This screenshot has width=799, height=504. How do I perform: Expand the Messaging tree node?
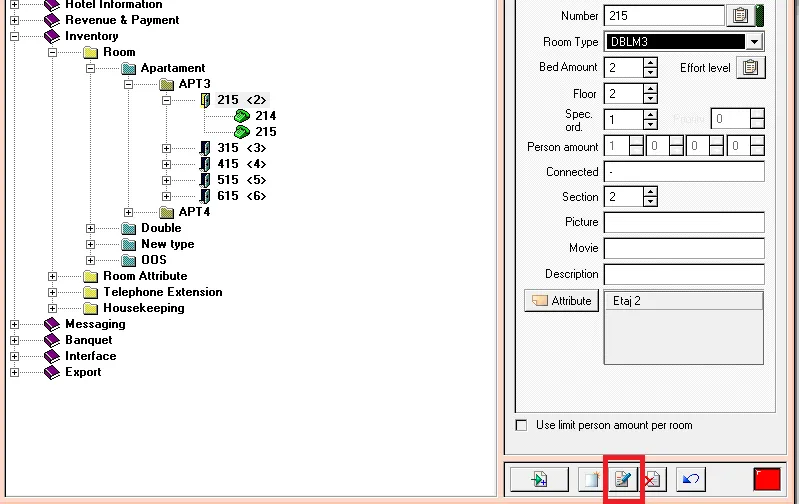(x=14, y=324)
